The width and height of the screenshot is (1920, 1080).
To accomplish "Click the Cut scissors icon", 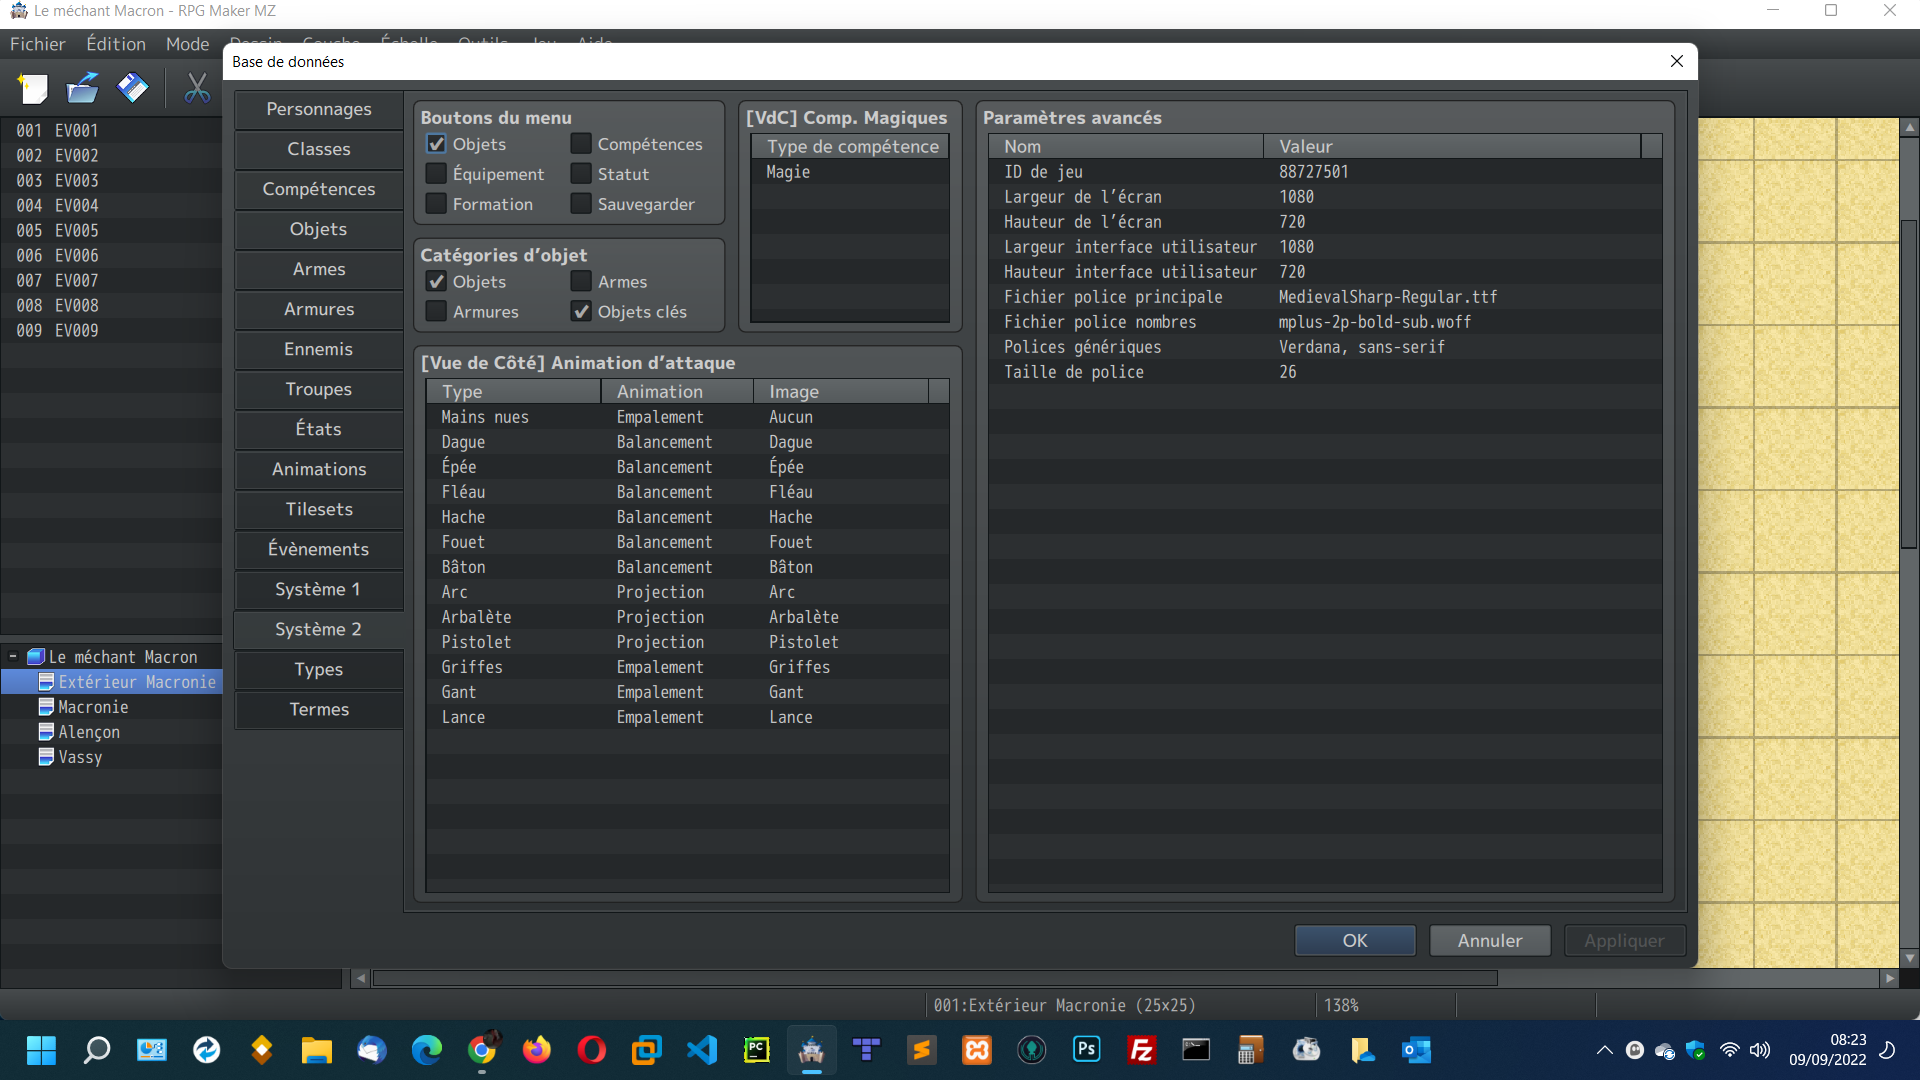I will click(197, 89).
